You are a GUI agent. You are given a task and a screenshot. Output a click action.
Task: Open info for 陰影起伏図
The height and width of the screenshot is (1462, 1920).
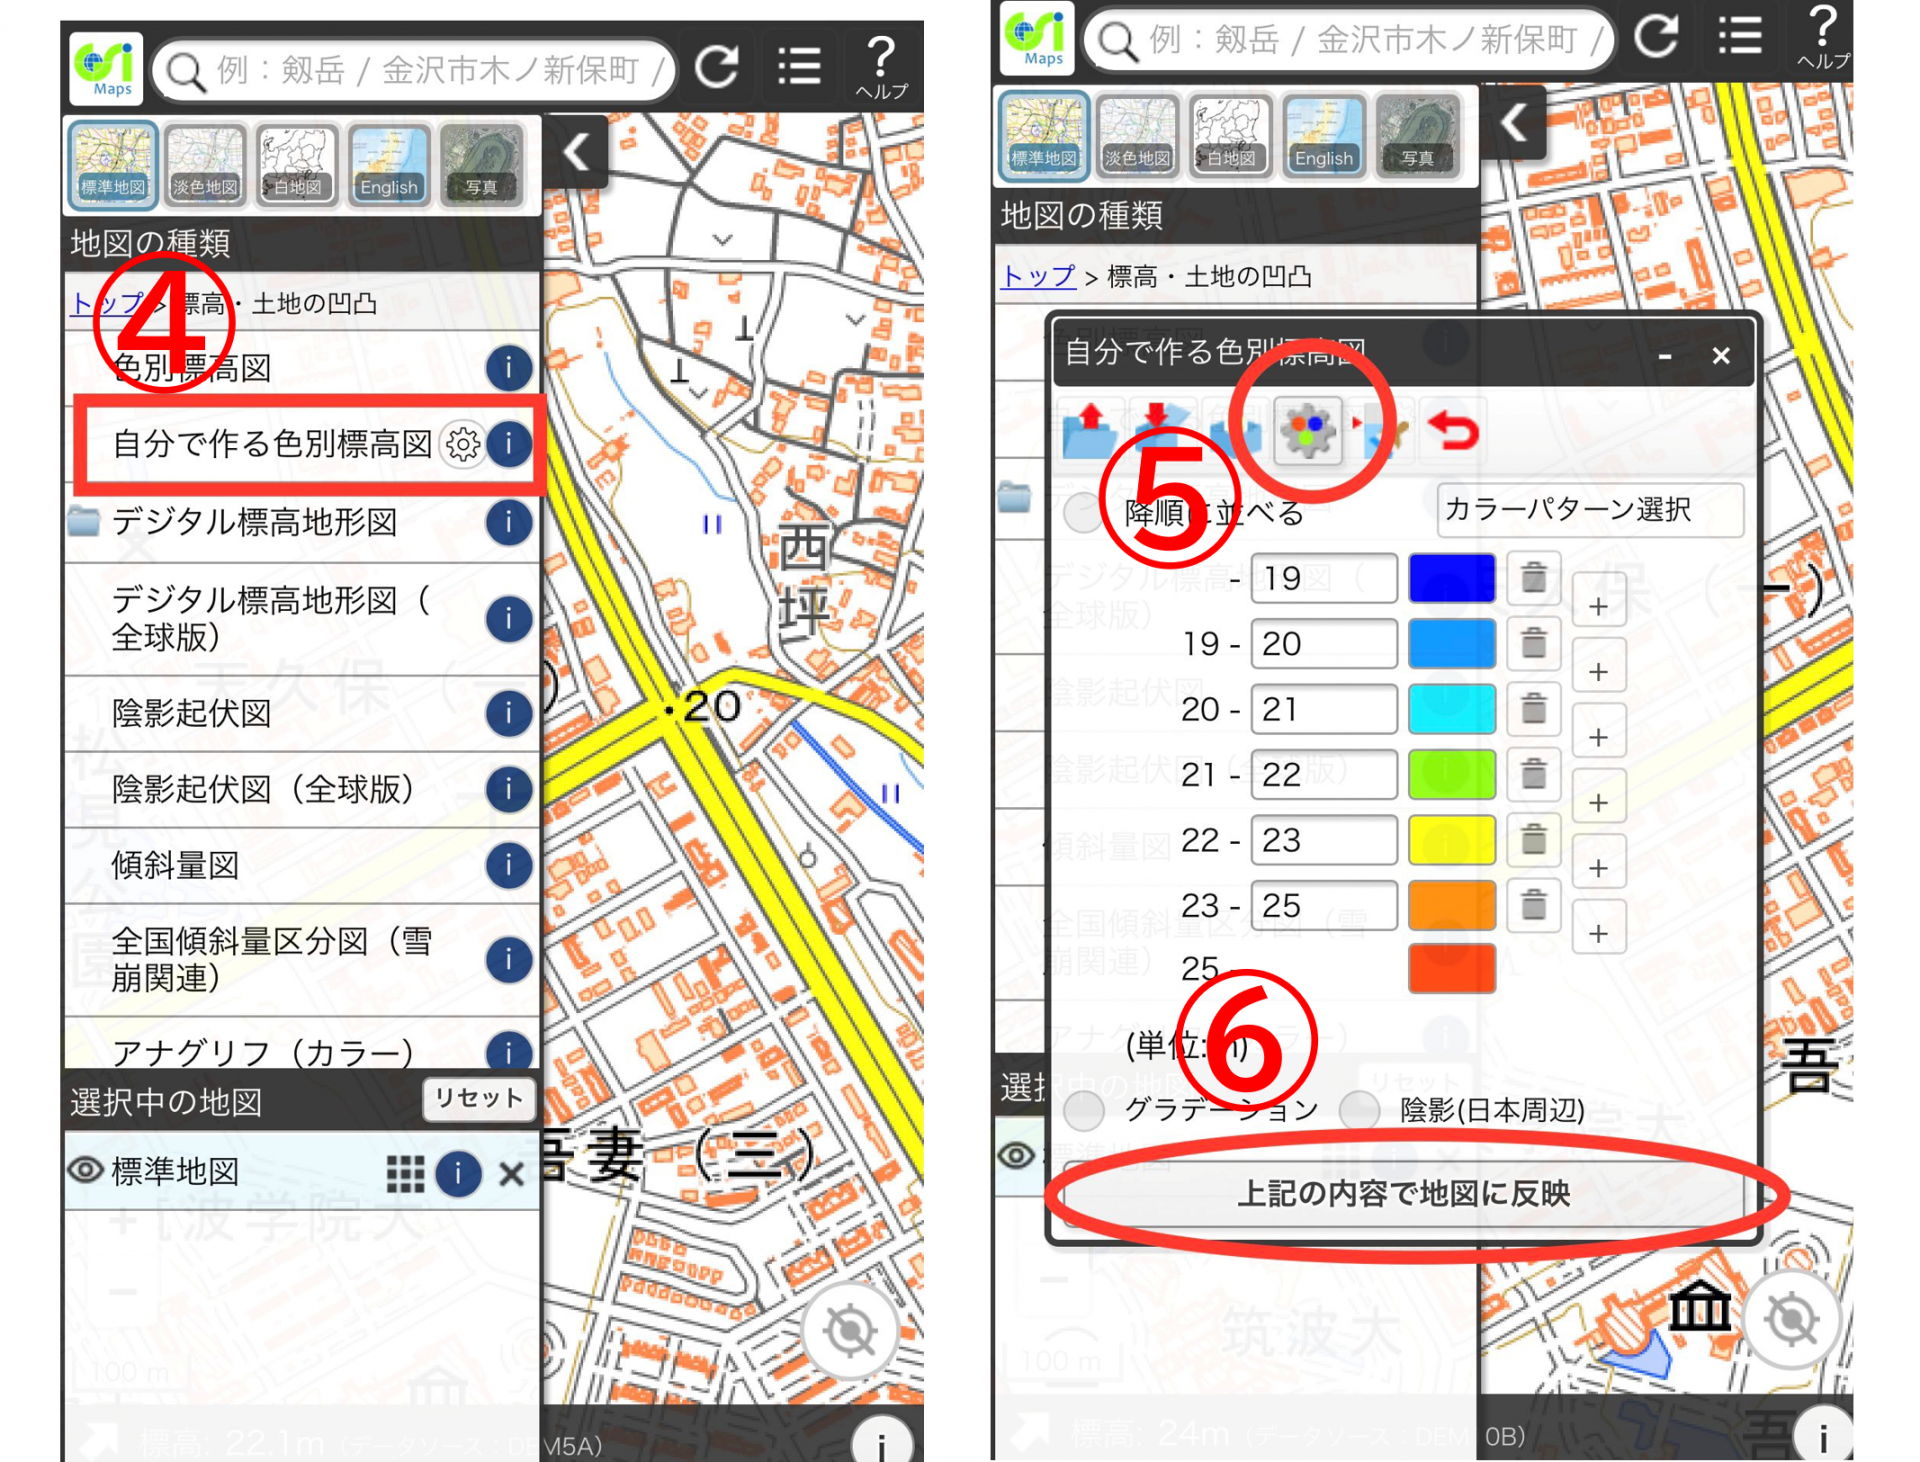[508, 713]
